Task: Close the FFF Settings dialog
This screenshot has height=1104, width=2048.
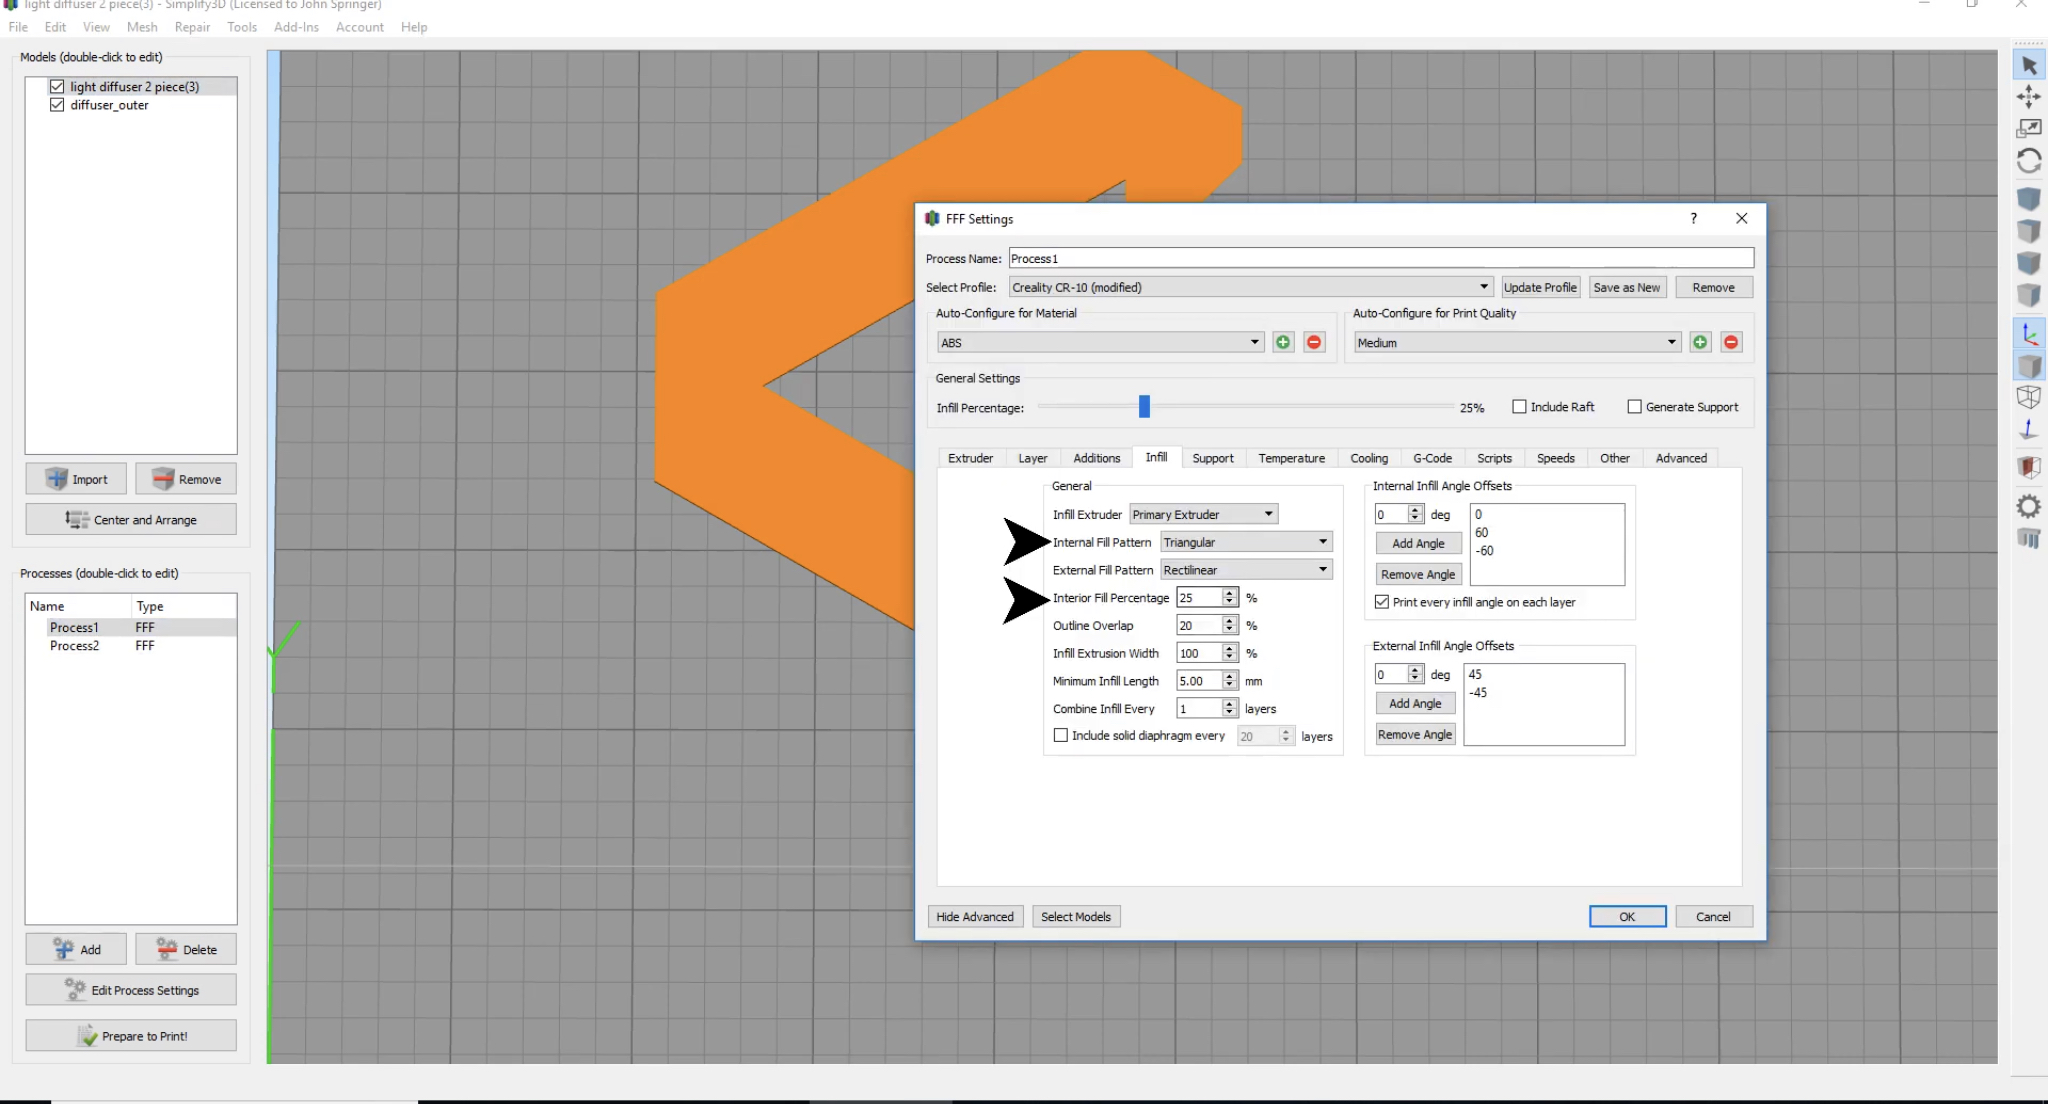Action: (x=1741, y=218)
